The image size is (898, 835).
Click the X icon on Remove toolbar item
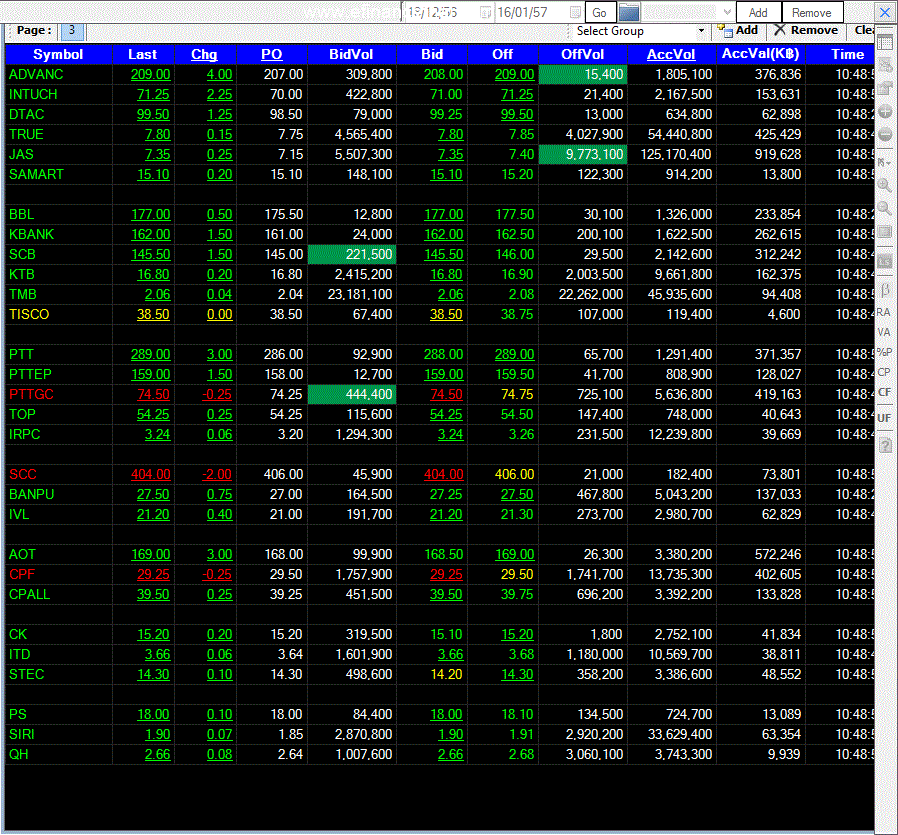(x=779, y=30)
